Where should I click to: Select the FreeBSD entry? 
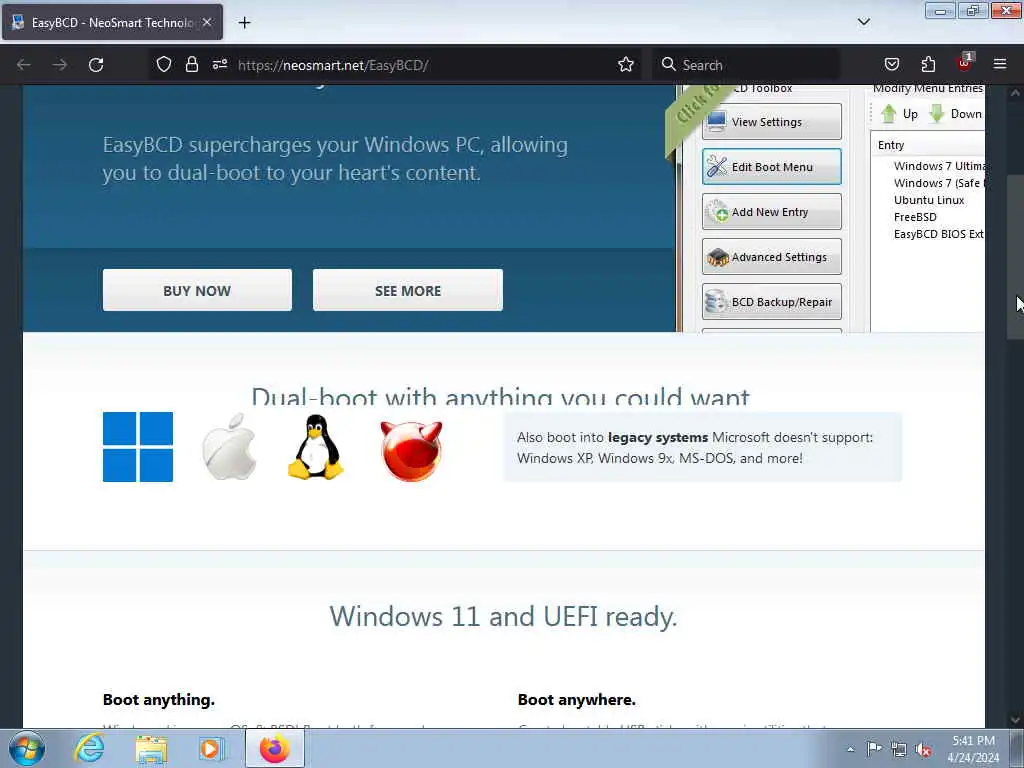tap(915, 217)
